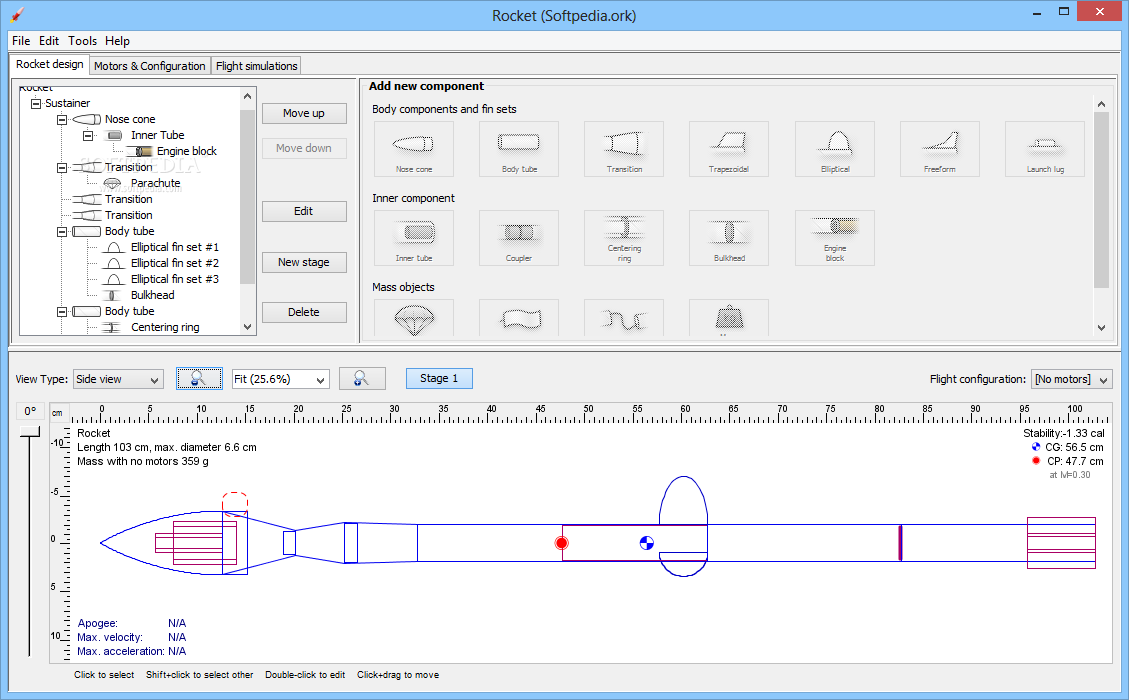Add a Bulkhead component

coord(729,238)
